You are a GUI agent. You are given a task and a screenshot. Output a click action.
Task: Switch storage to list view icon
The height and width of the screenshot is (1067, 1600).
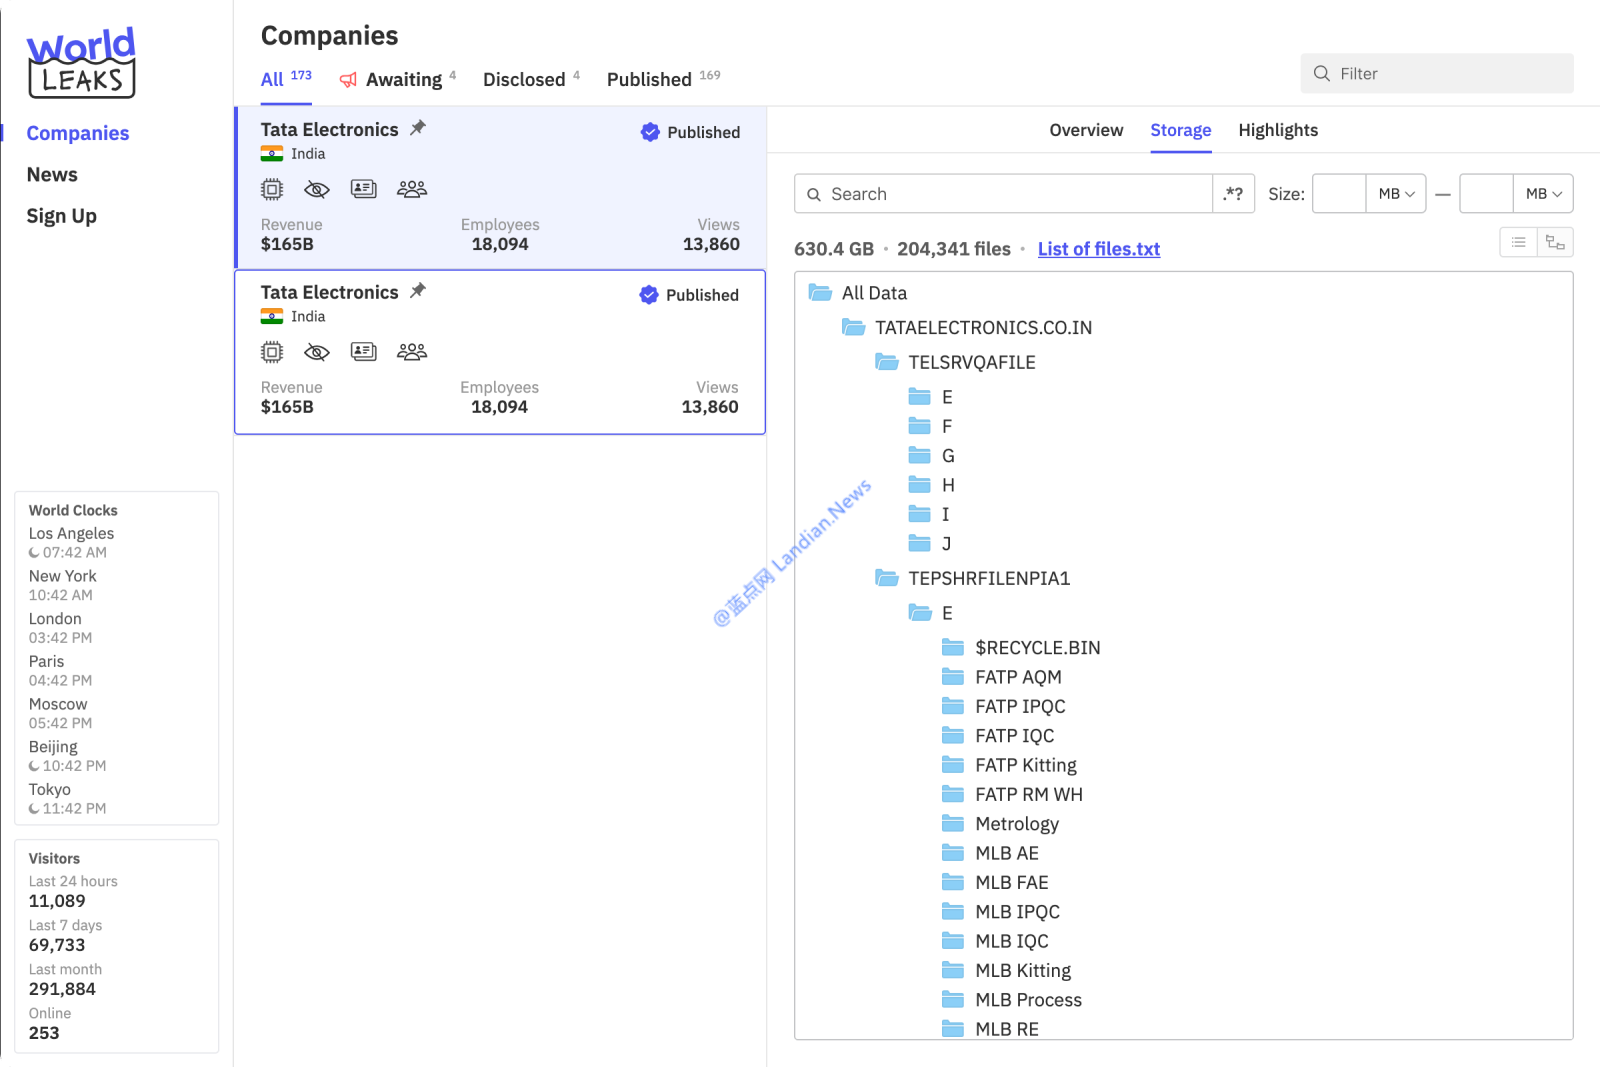point(1518,242)
